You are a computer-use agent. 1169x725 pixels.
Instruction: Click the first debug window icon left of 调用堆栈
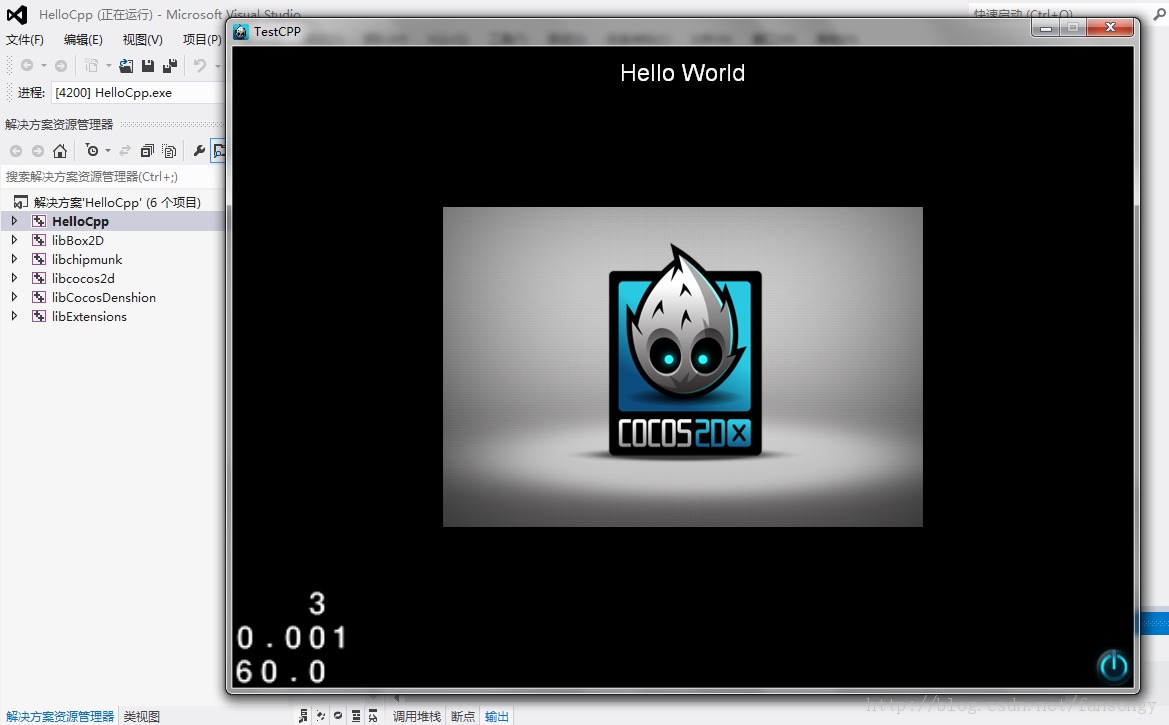(x=303, y=716)
